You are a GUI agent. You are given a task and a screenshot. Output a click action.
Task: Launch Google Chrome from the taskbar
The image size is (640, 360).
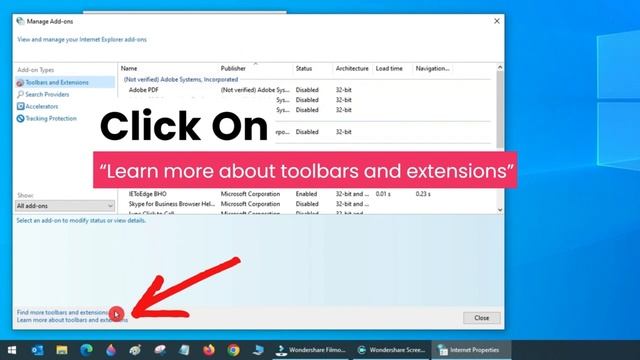tap(233, 350)
